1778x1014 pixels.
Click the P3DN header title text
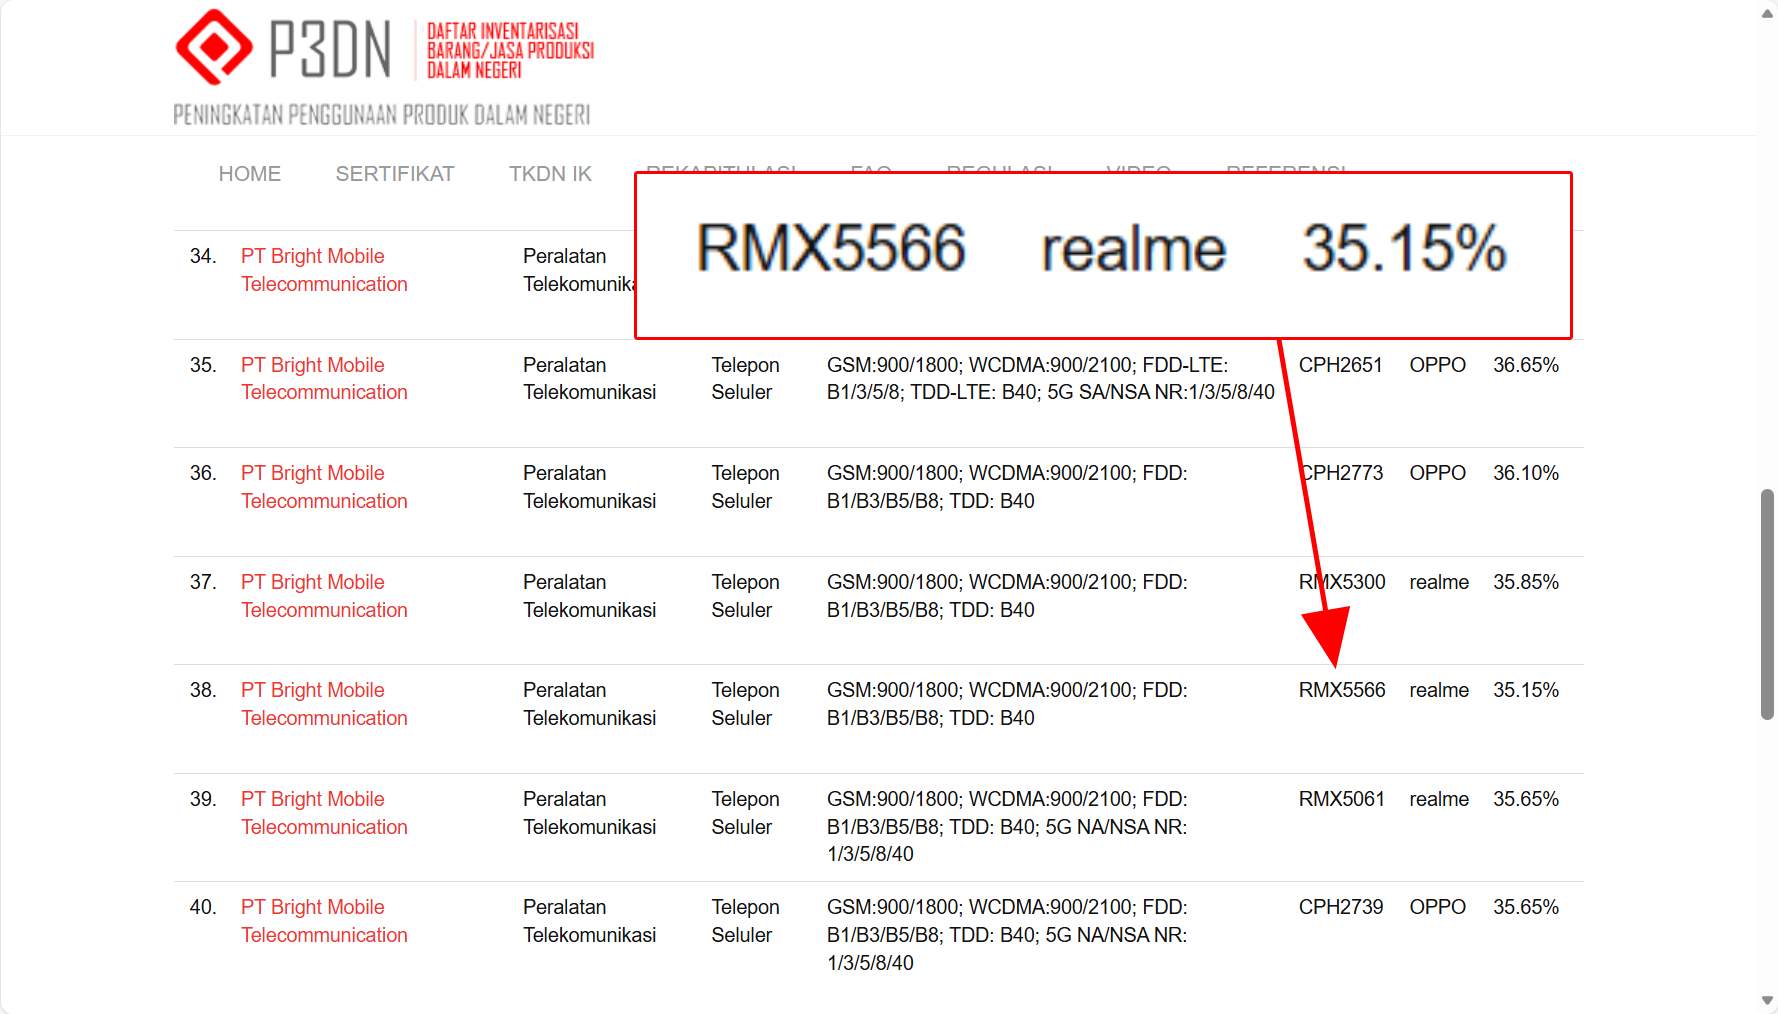(330, 50)
